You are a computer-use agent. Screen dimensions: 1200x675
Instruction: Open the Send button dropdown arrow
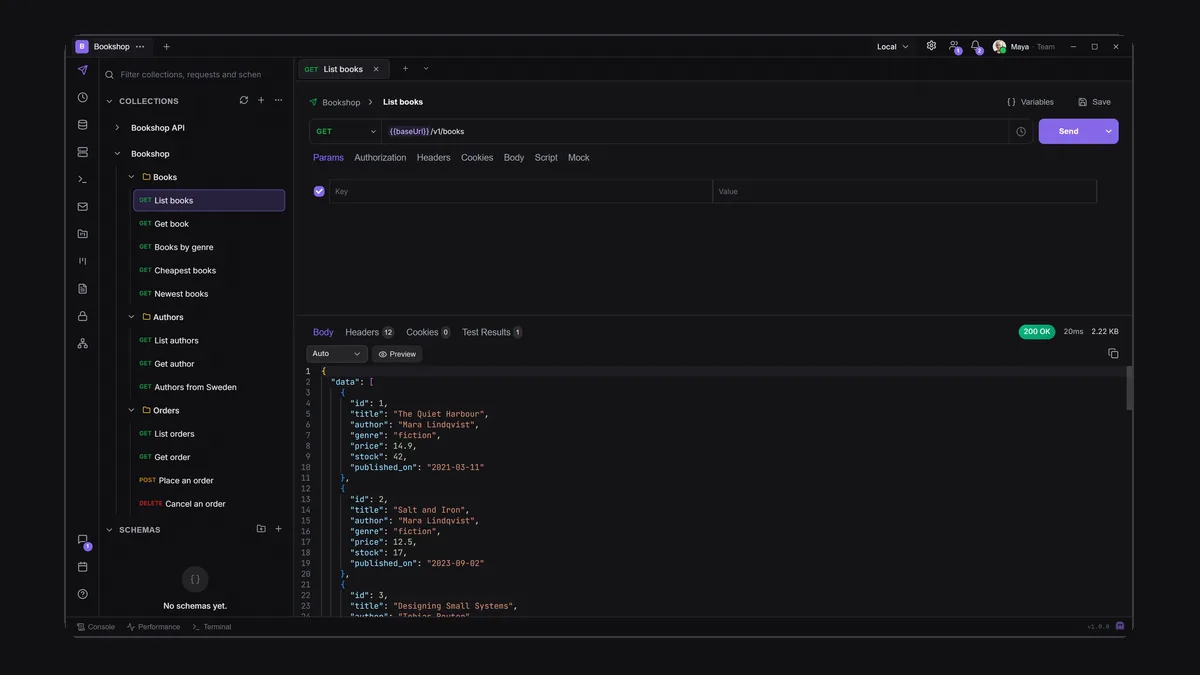tap(1108, 131)
